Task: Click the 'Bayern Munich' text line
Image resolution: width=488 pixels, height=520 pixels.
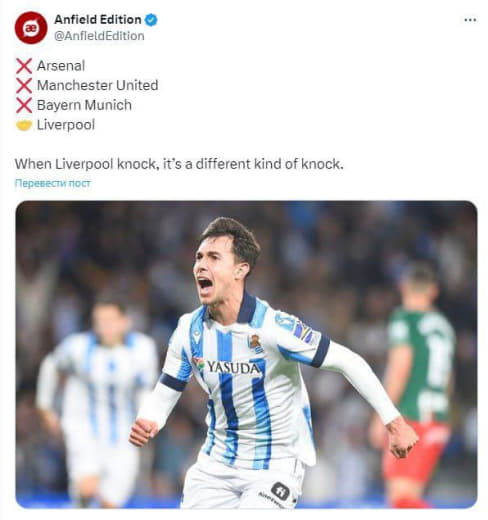Action: (x=84, y=105)
